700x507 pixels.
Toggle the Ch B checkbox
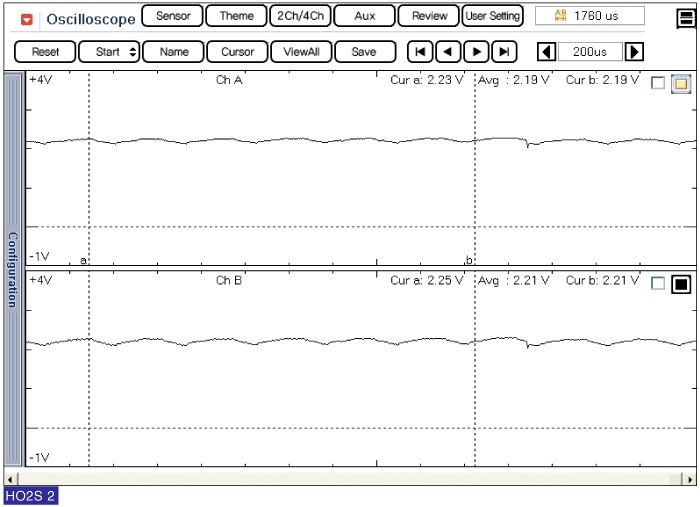657,284
